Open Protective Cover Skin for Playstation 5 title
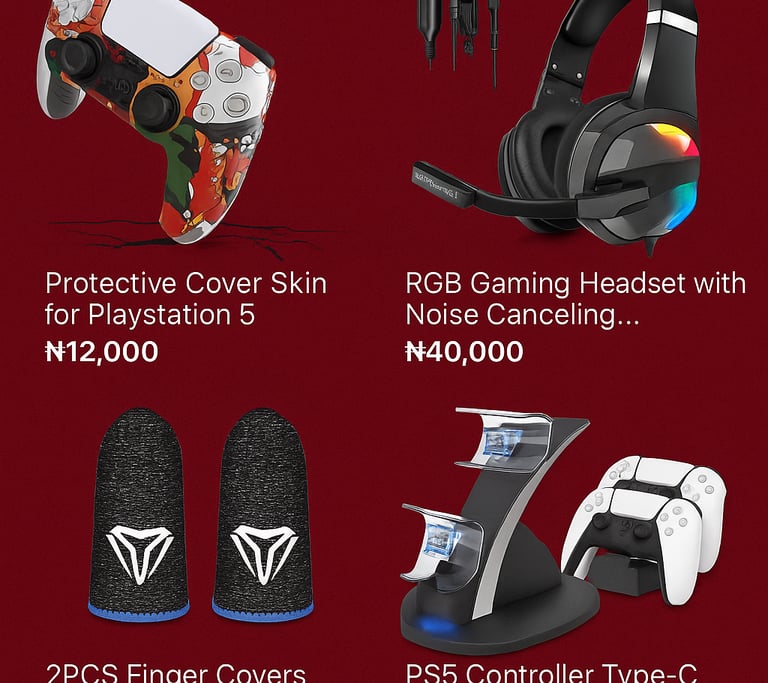The width and height of the screenshot is (768, 683). pyautogui.click(x=186, y=298)
